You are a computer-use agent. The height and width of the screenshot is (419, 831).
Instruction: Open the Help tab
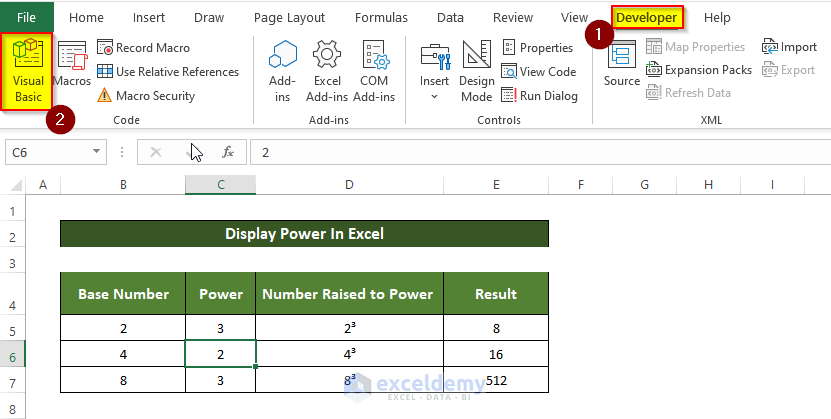point(717,17)
